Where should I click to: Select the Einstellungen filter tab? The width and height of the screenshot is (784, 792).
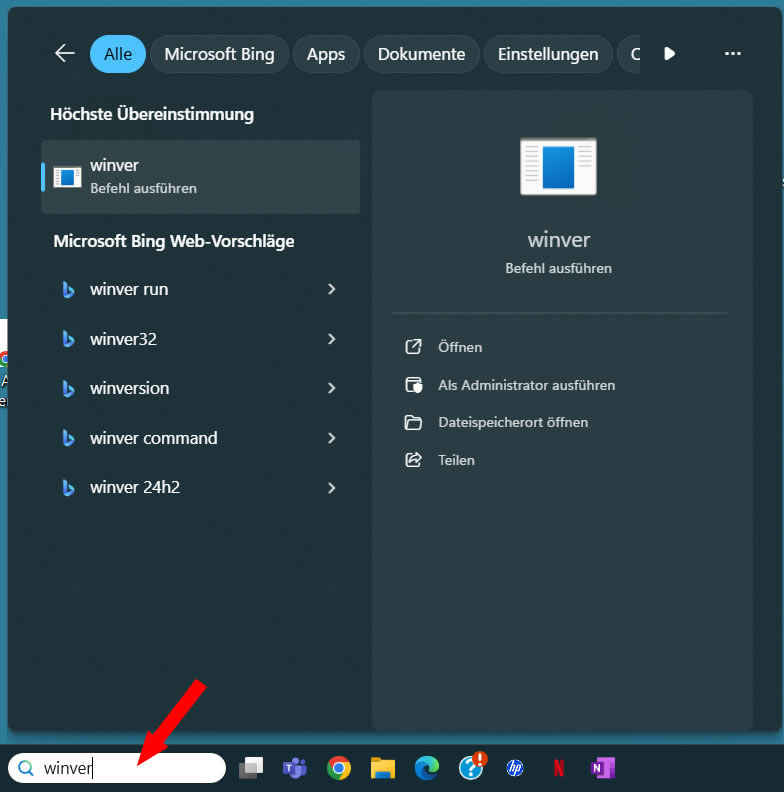548,54
